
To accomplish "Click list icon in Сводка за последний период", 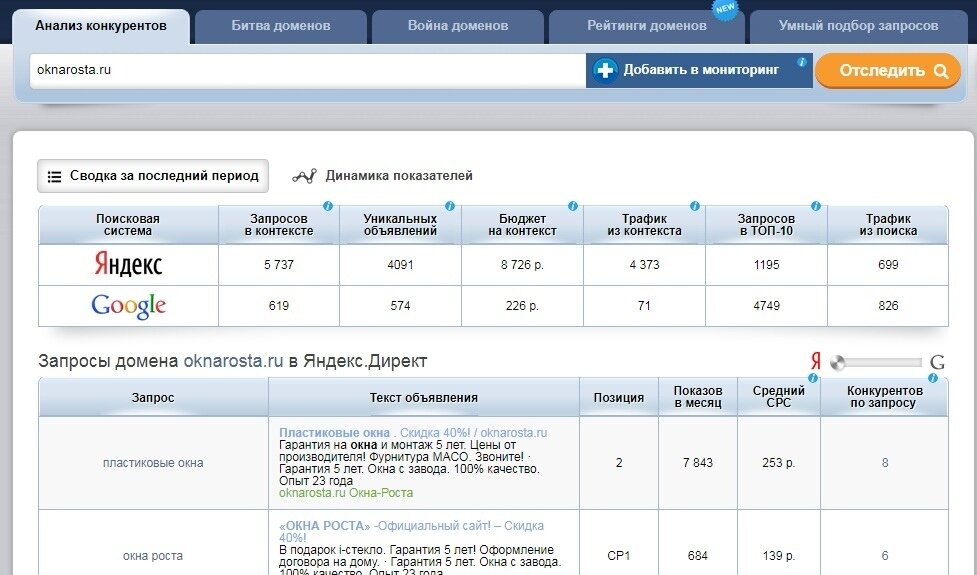I will [54, 177].
